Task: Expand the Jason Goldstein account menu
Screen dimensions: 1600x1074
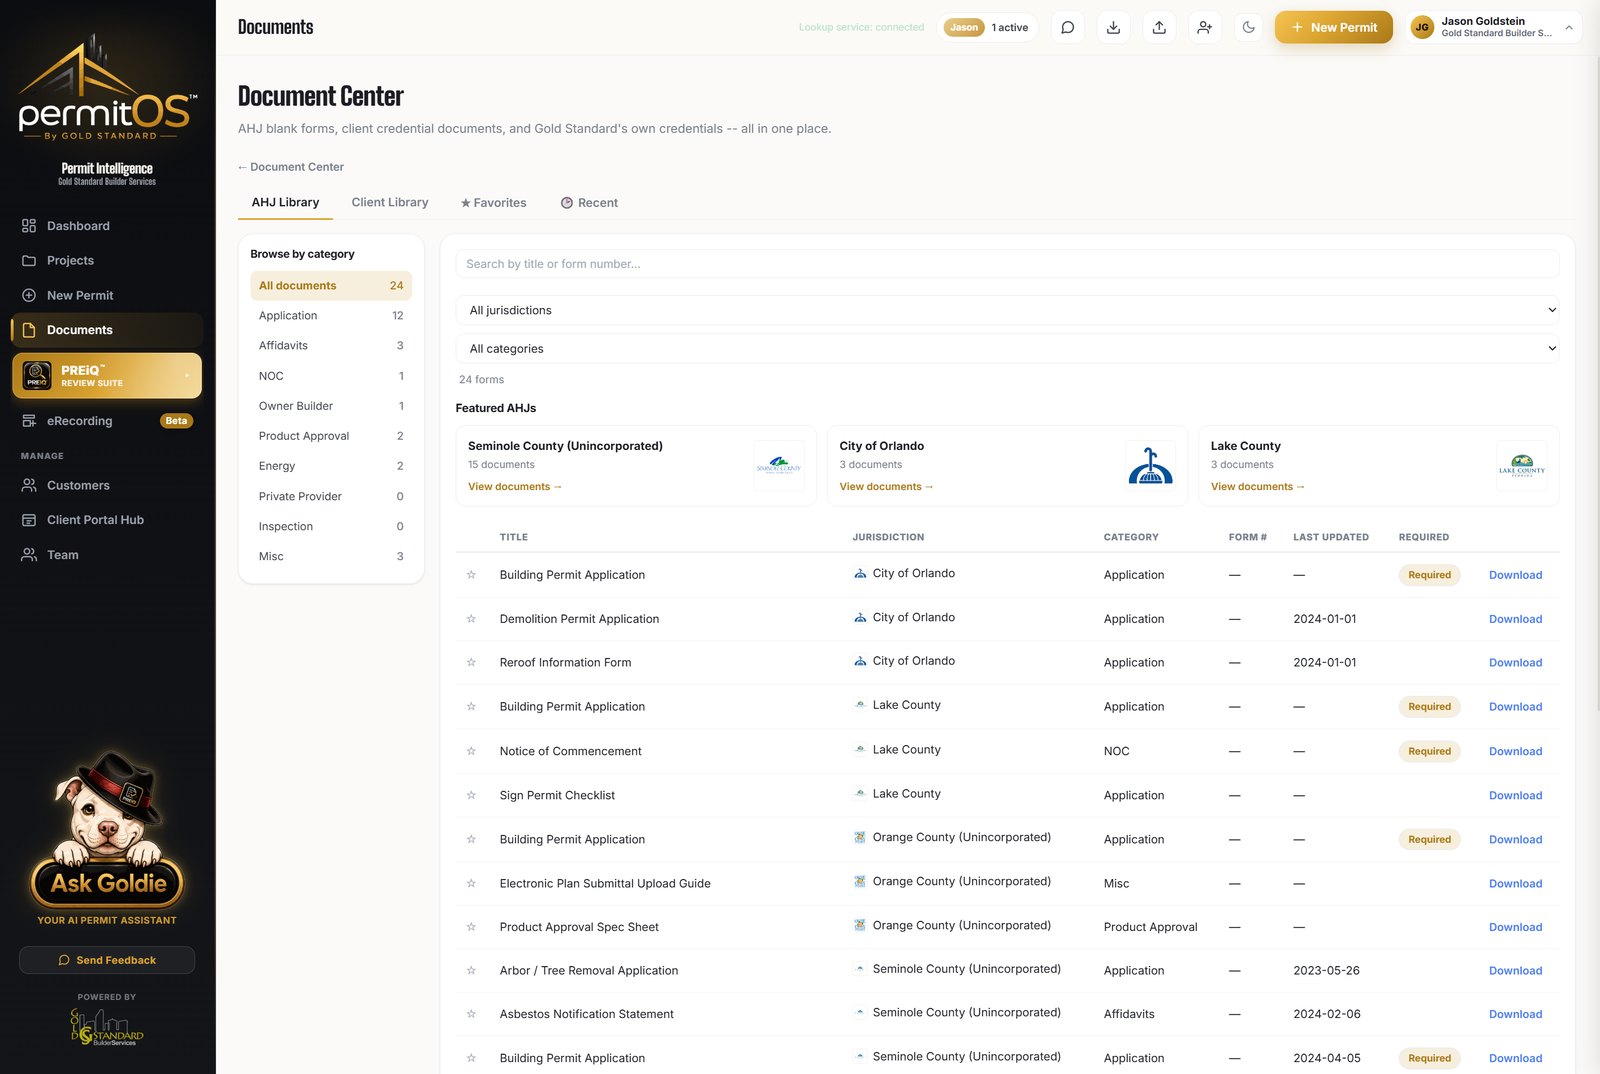Action: point(1494,27)
